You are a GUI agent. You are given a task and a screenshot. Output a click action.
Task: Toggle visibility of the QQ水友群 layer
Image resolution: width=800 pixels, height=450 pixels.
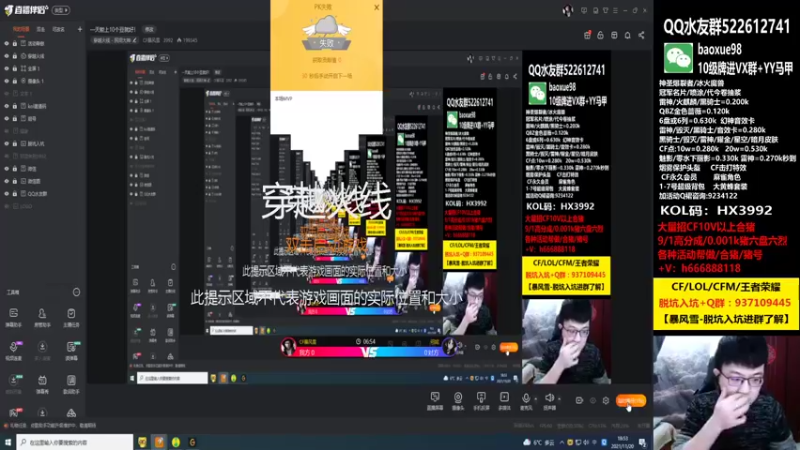(x=7, y=194)
